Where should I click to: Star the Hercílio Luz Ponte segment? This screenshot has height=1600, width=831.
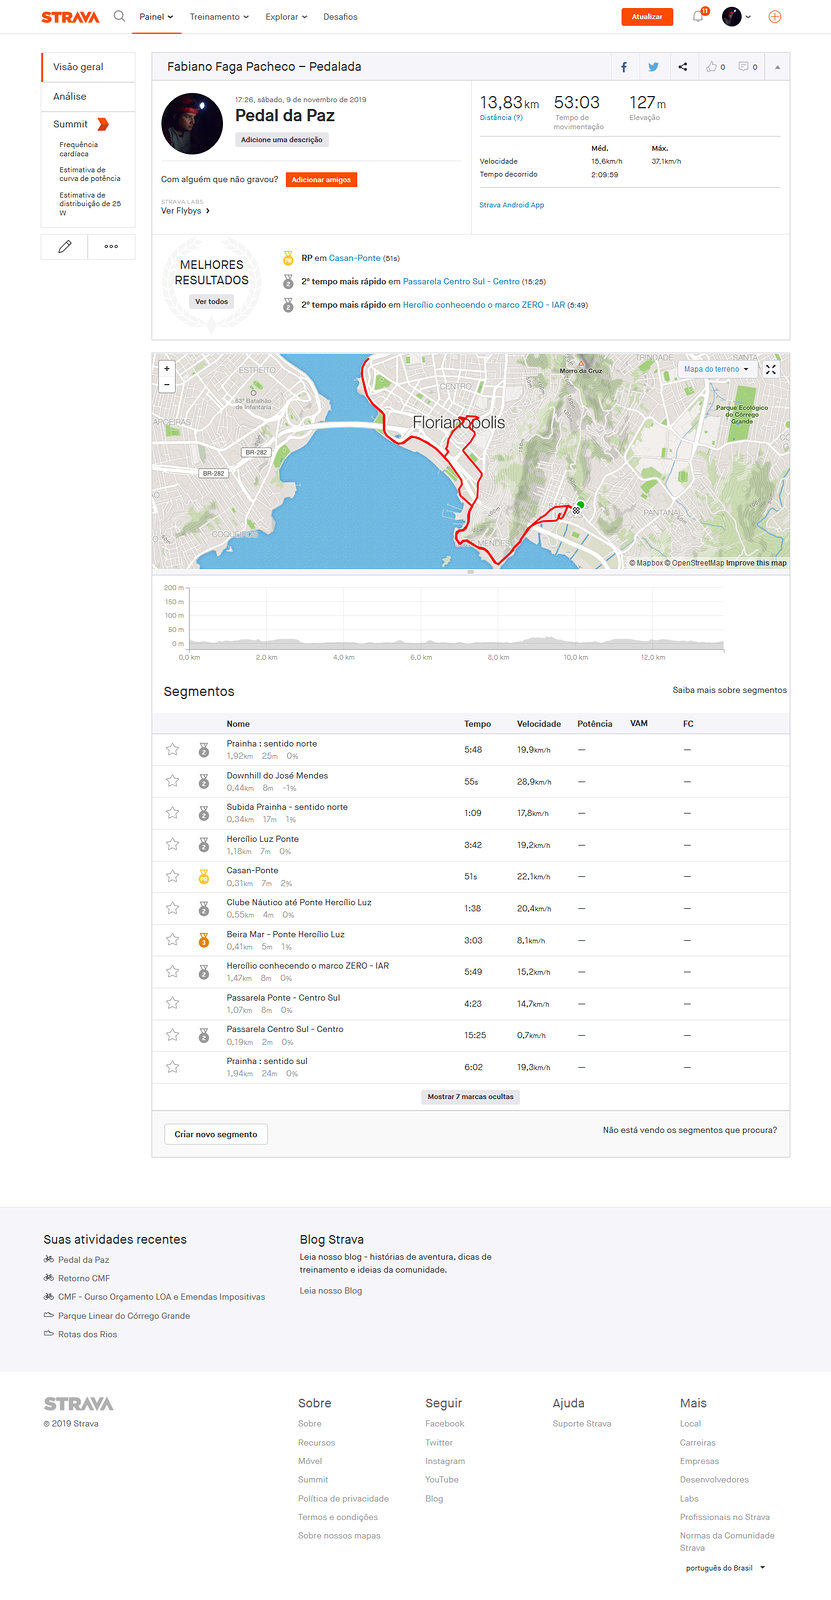173,844
